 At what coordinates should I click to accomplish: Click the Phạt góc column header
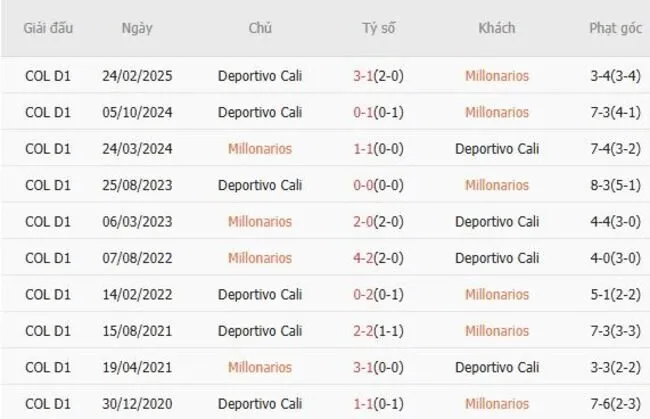tap(616, 28)
